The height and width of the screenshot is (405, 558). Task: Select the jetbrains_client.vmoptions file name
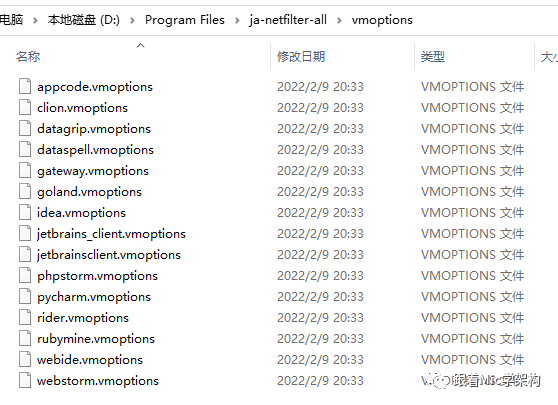pos(111,234)
